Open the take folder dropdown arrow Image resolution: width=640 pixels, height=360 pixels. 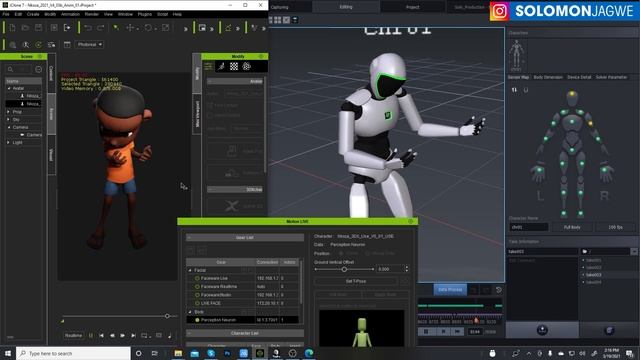(634, 251)
